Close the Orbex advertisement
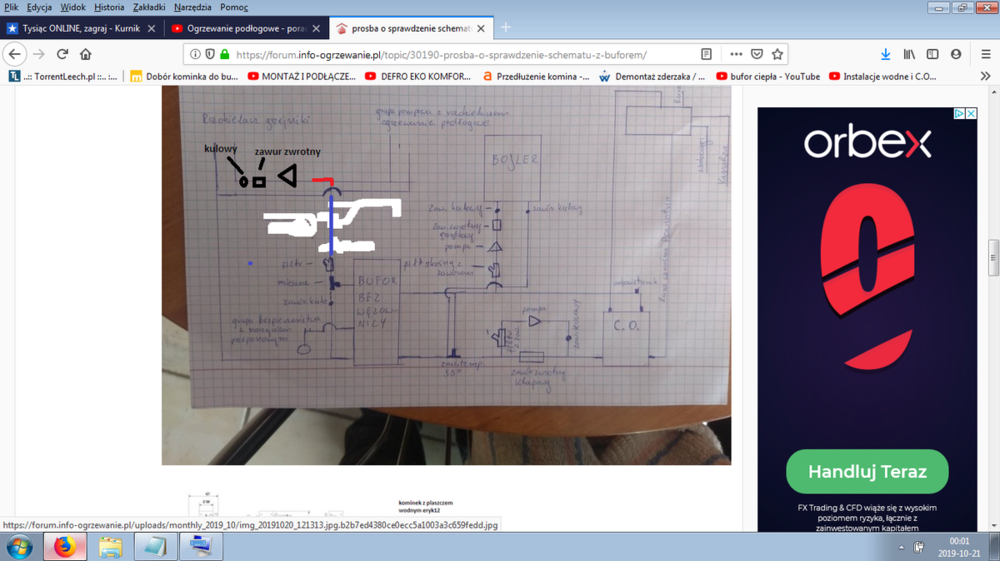This screenshot has width=1000, height=561. point(970,114)
